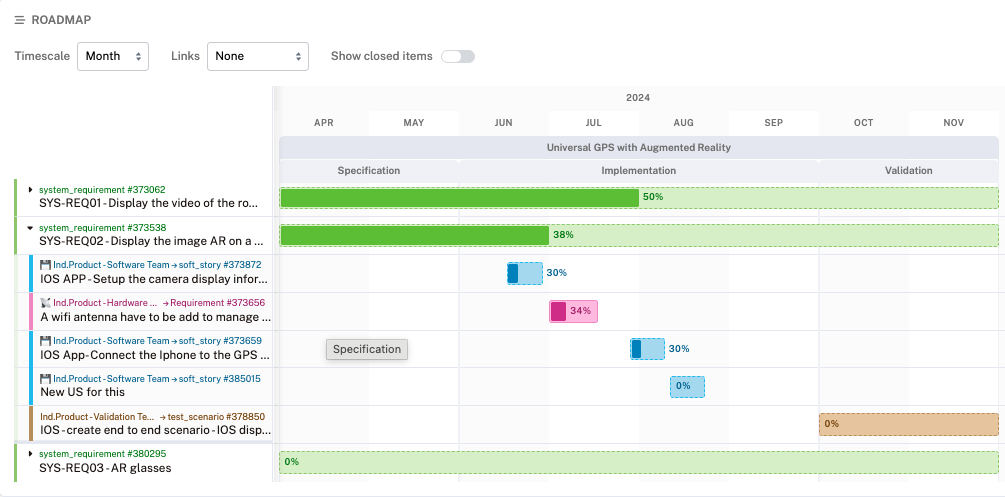Click the Roadmap hamburger menu icon
Screen dimensions: 1005x497
tap(20, 20)
